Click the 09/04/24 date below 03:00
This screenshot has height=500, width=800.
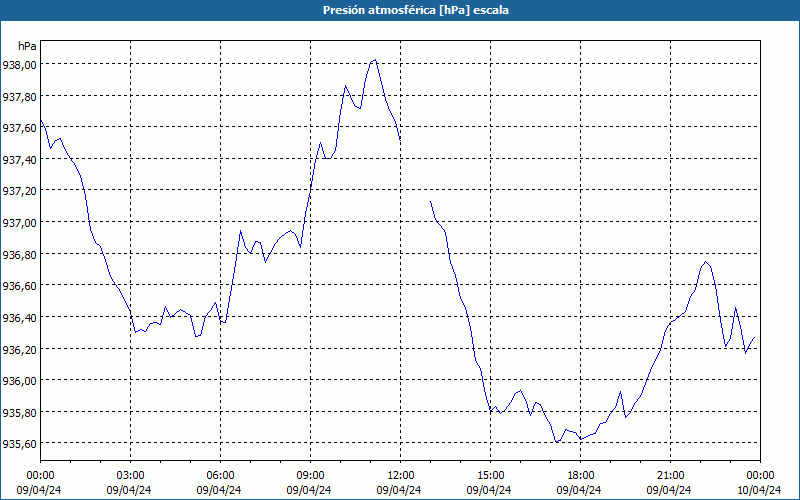click(129, 490)
